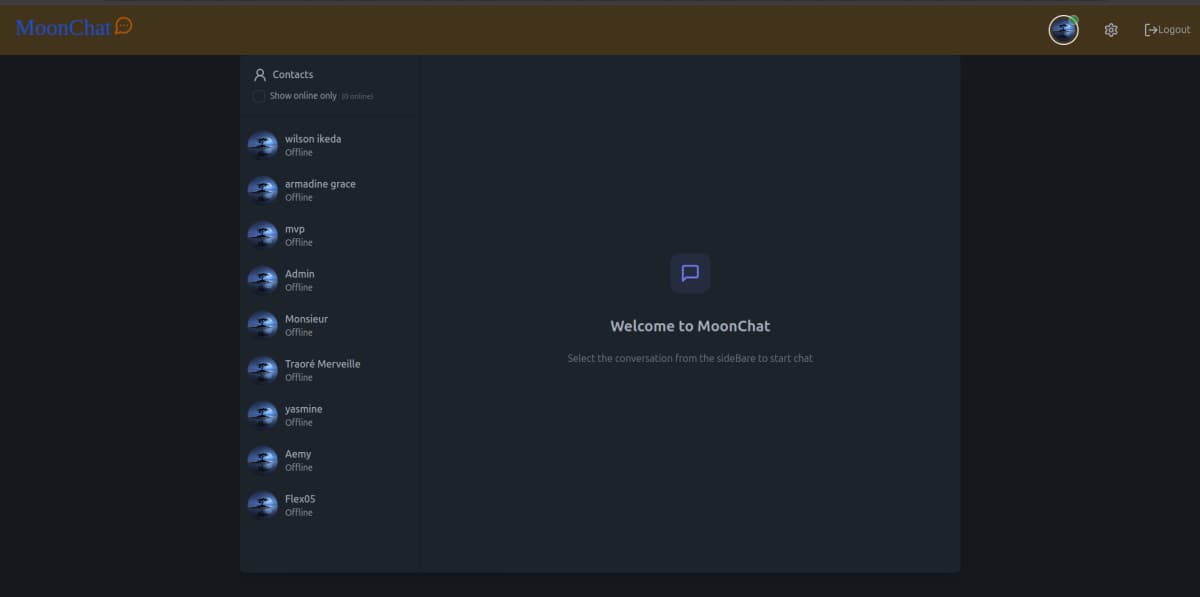Click the central chat message icon
Image resolution: width=1200 pixels, height=597 pixels.
click(x=690, y=273)
